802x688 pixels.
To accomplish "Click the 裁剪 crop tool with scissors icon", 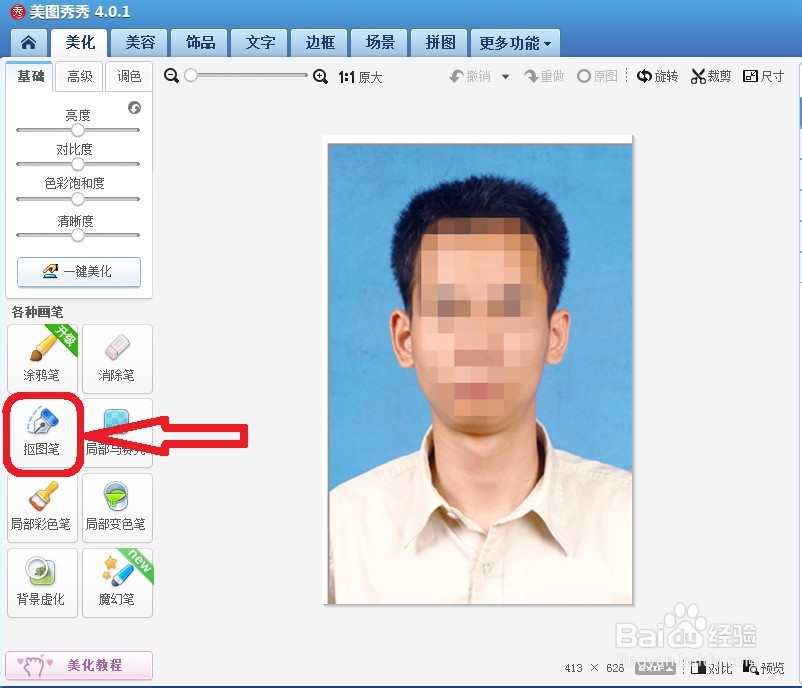I will (x=710, y=75).
